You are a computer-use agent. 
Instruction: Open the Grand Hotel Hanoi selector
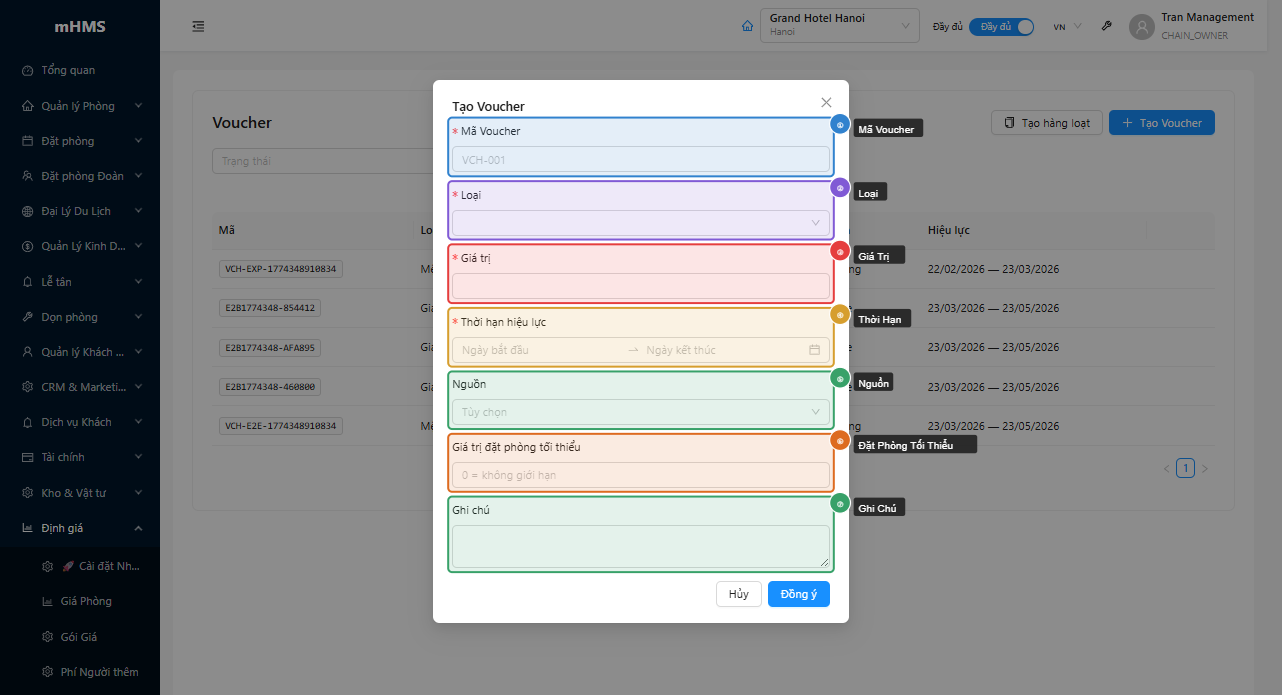point(839,26)
